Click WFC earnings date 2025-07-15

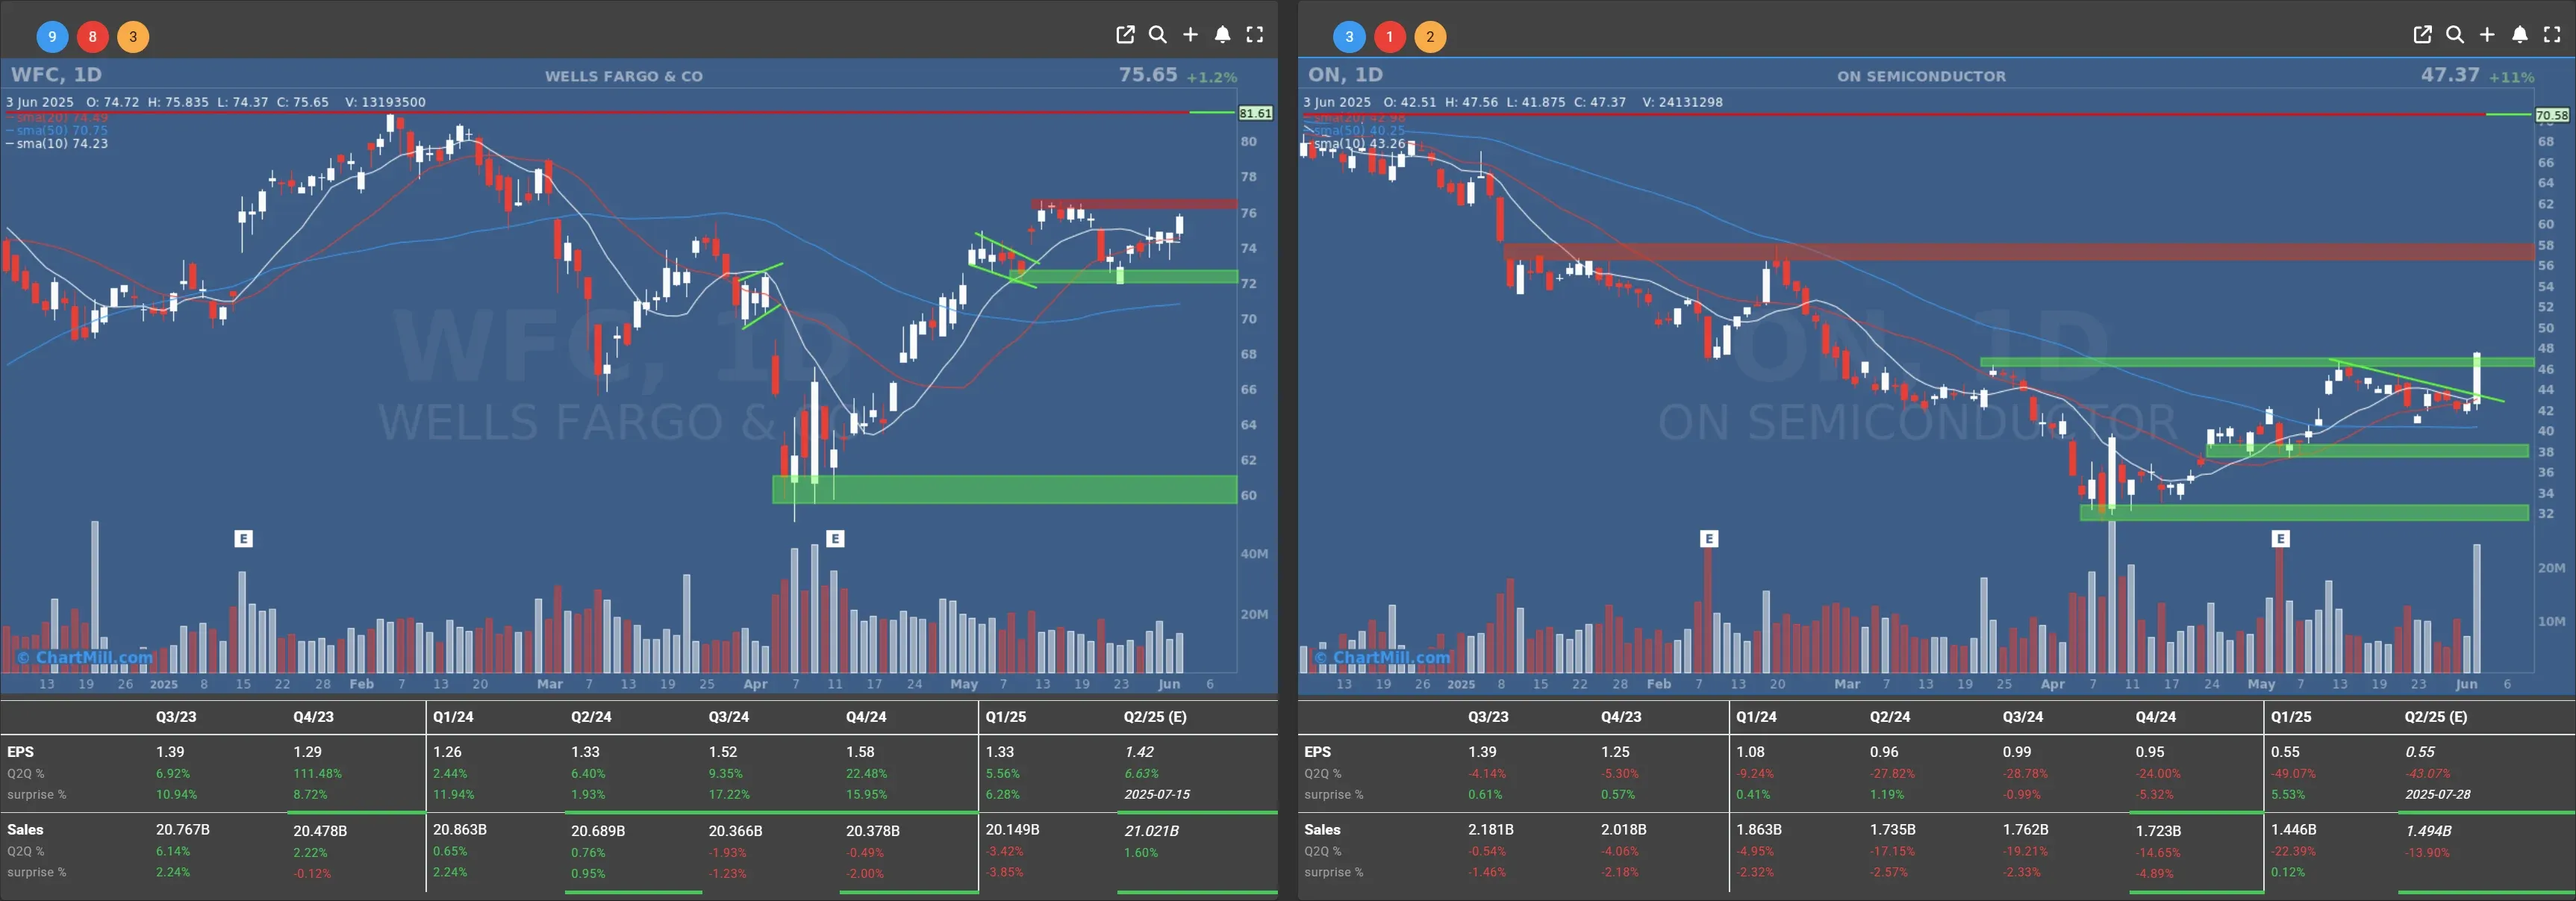1157,795
